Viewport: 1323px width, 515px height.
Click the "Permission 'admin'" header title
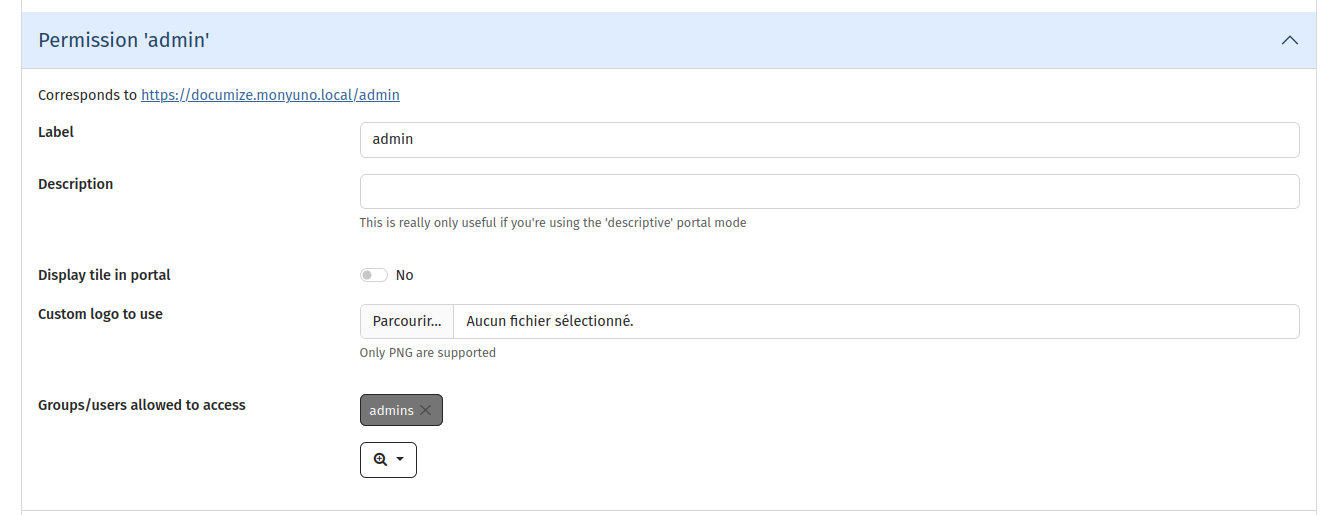[123, 41]
